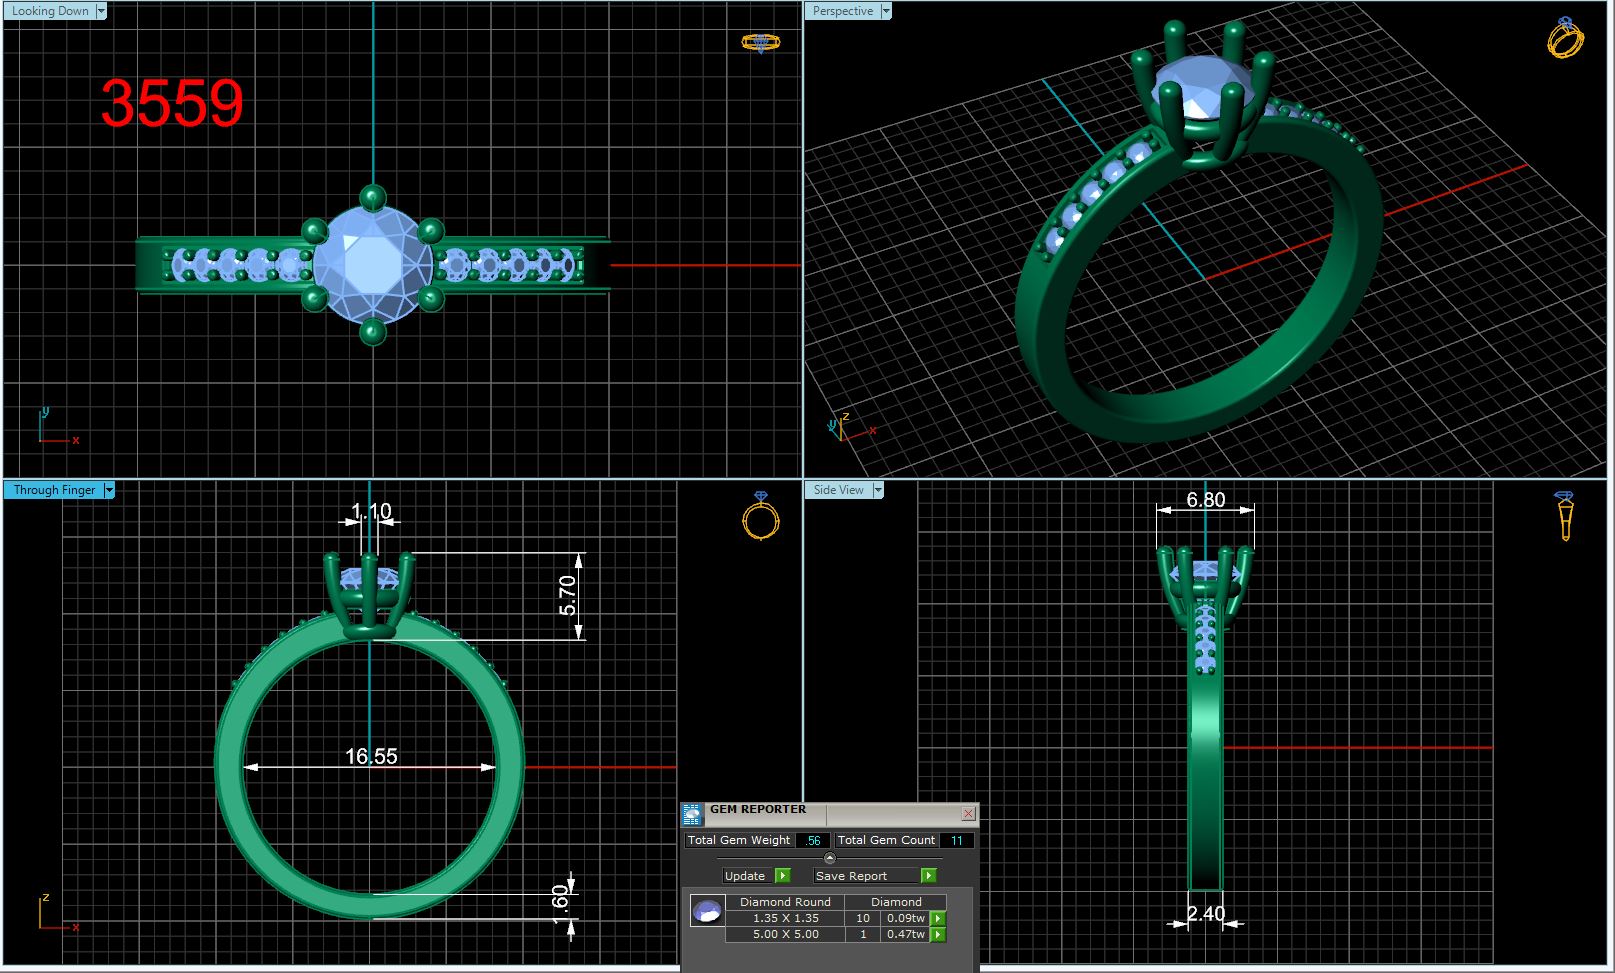Click the 5.70 head height dimension
Viewport: 1615px width, 973px height.
coord(567,595)
